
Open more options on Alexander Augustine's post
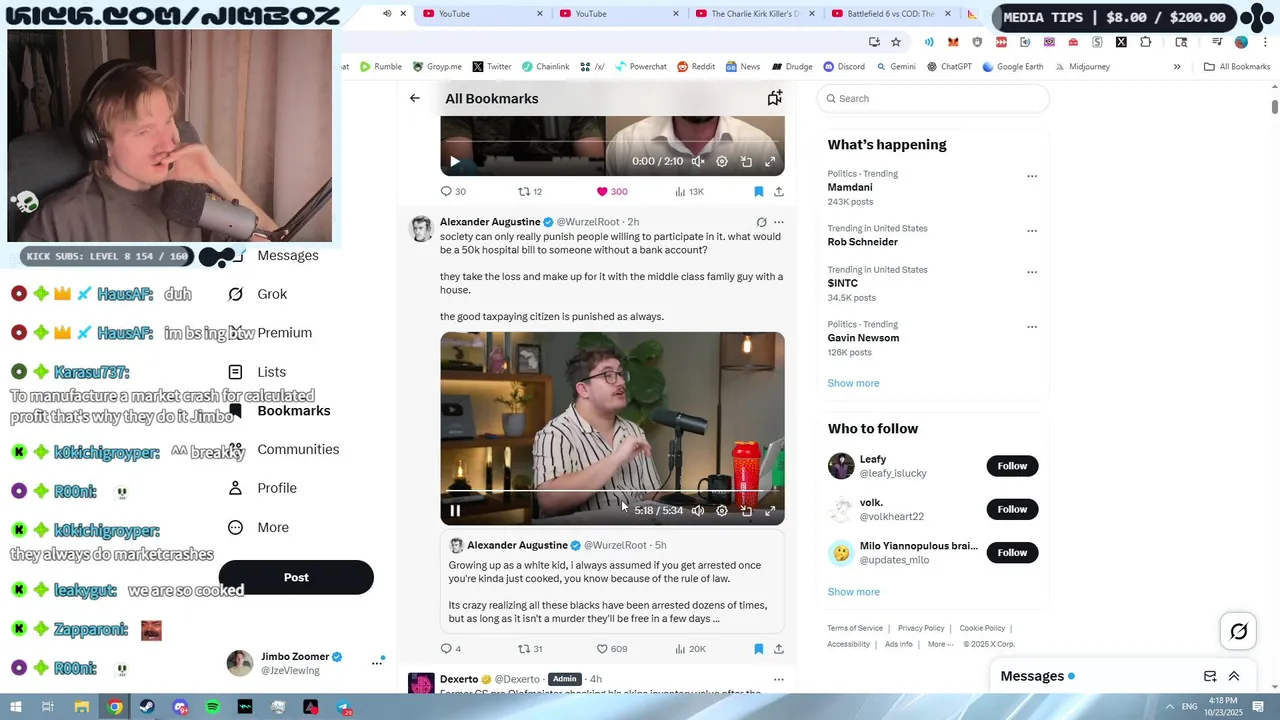(779, 222)
